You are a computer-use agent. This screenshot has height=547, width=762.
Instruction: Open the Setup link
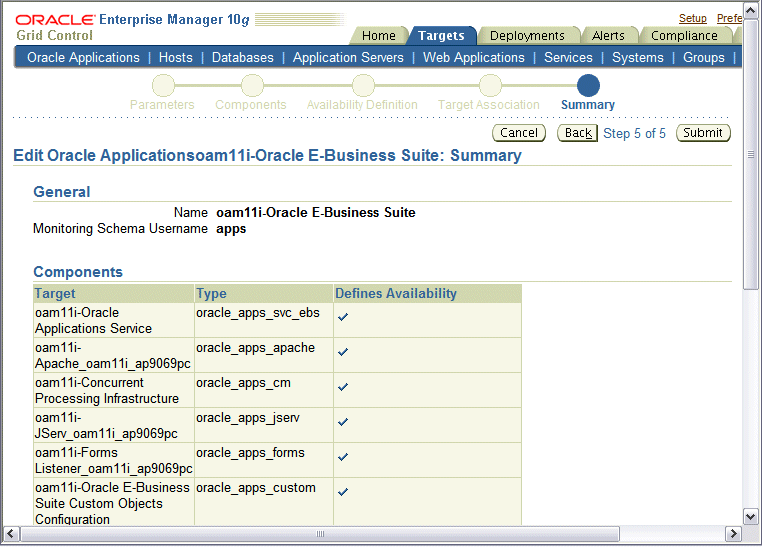click(693, 18)
